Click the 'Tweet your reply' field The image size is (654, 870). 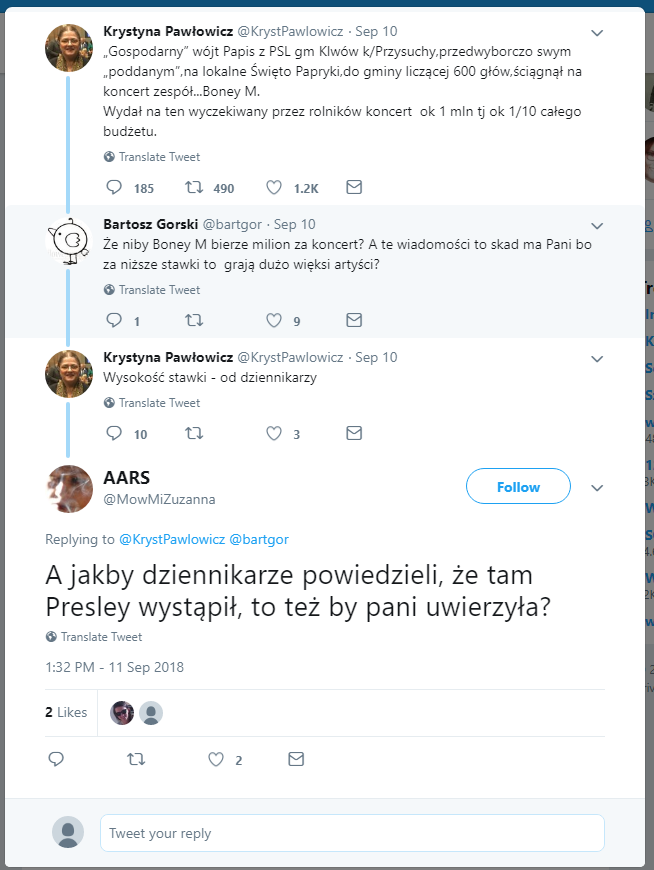[352, 832]
